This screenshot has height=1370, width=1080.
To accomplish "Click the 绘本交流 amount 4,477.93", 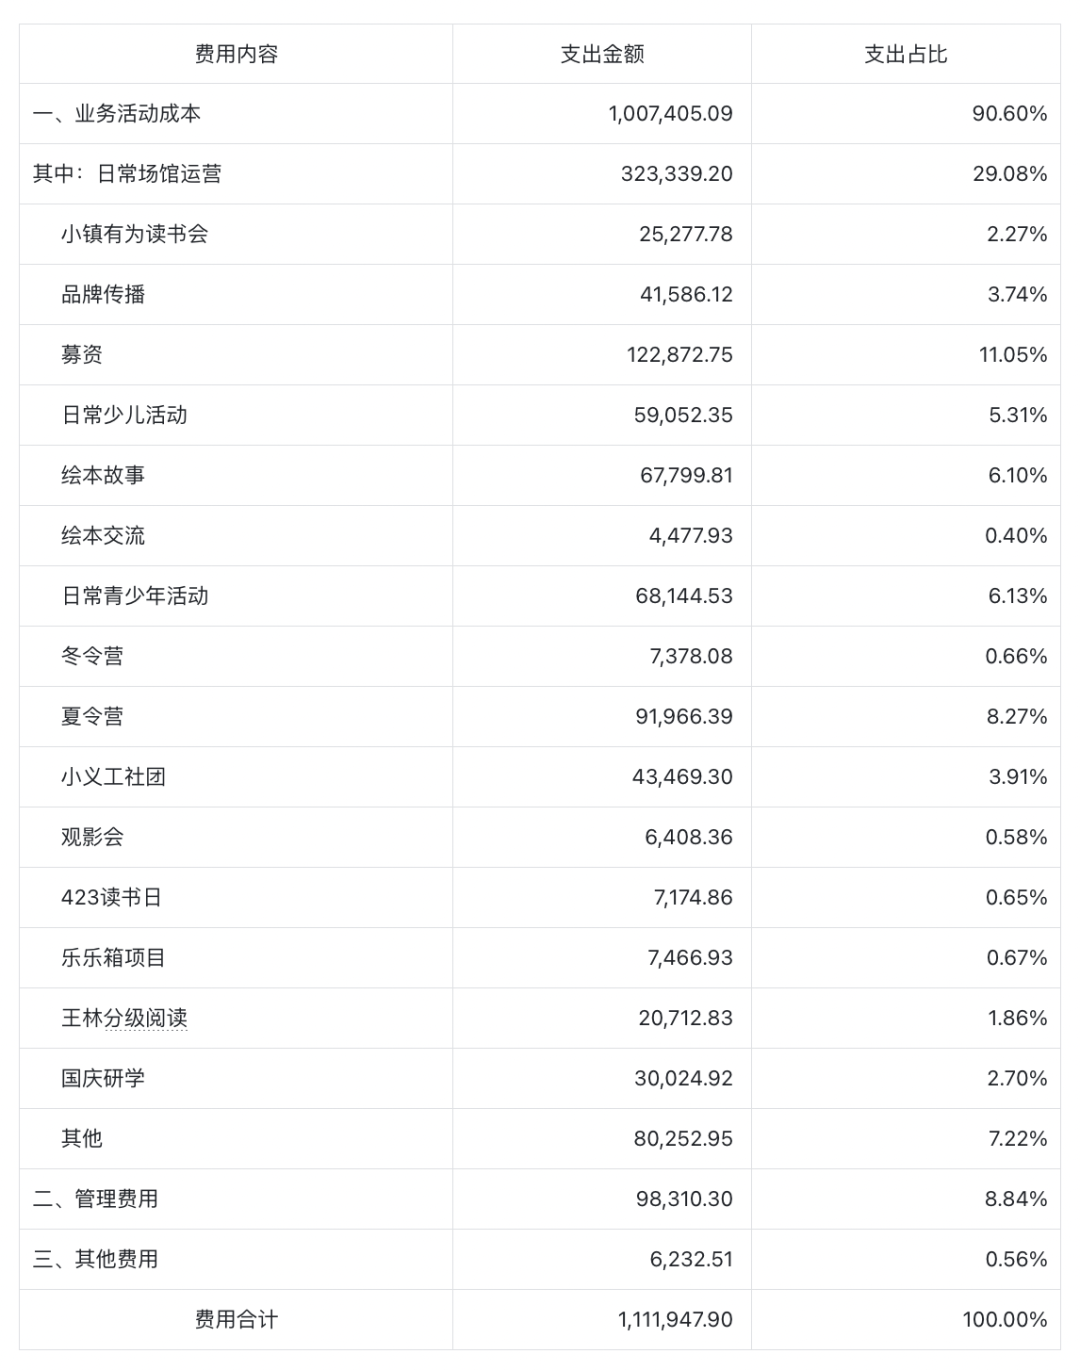I will tap(690, 535).
